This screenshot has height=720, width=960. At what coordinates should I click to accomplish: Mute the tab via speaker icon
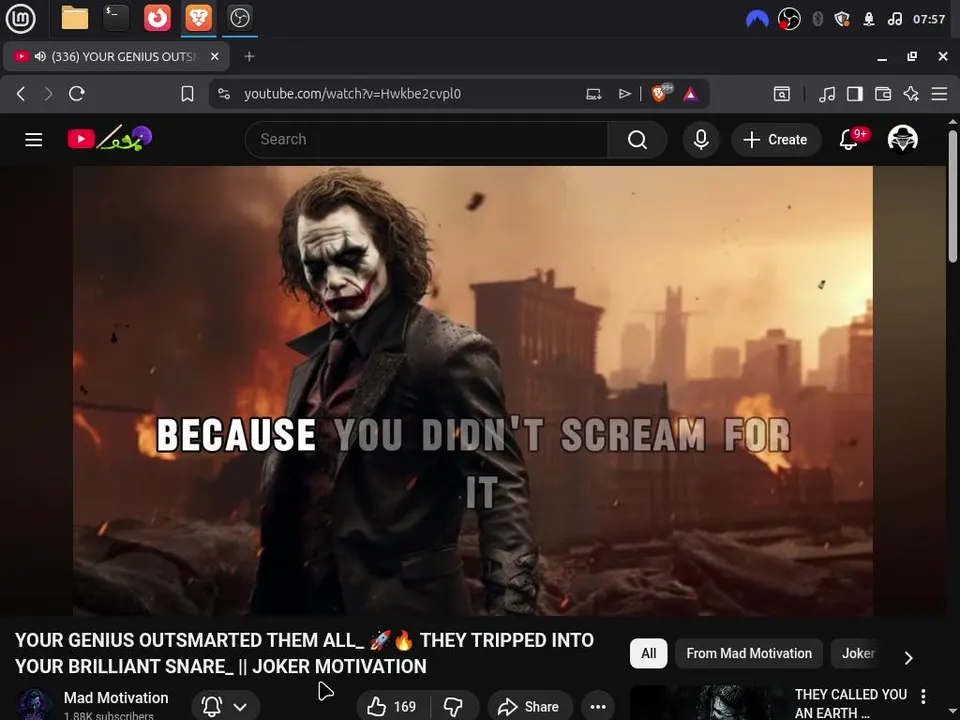pos(40,56)
